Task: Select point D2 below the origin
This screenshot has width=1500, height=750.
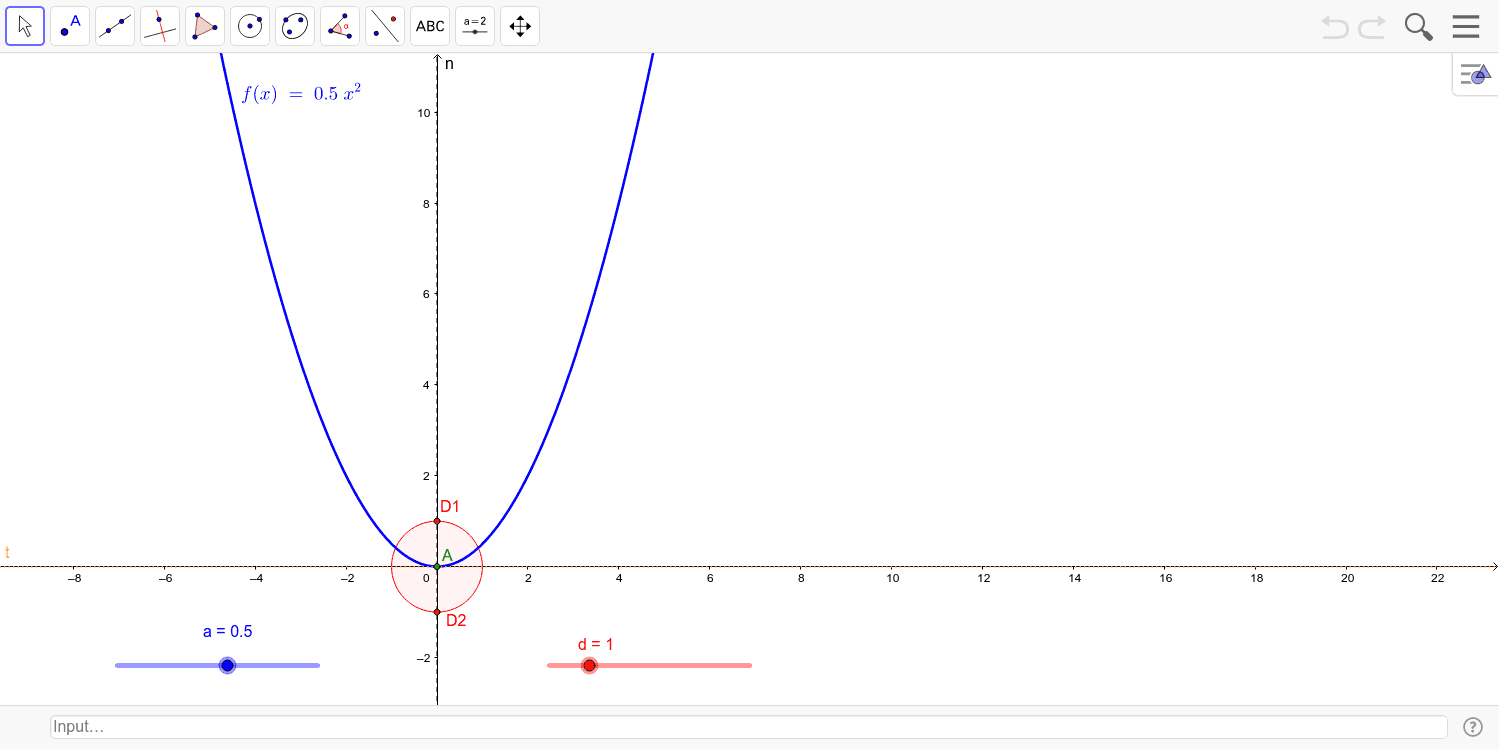Action: (437, 611)
